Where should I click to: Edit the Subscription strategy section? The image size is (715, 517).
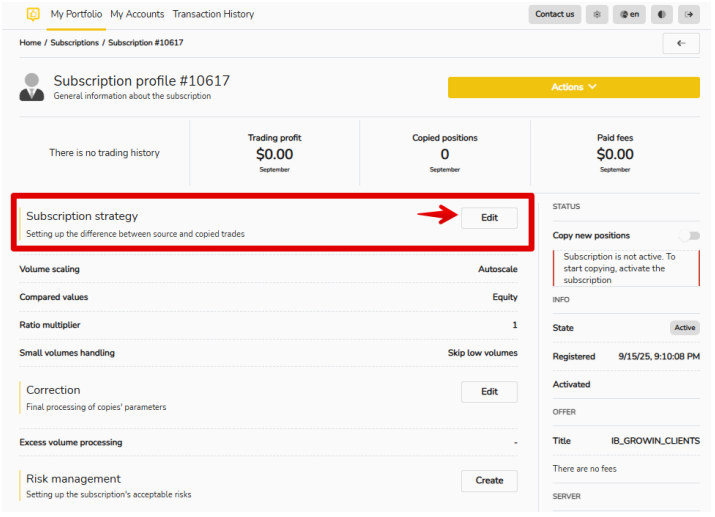coord(489,218)
